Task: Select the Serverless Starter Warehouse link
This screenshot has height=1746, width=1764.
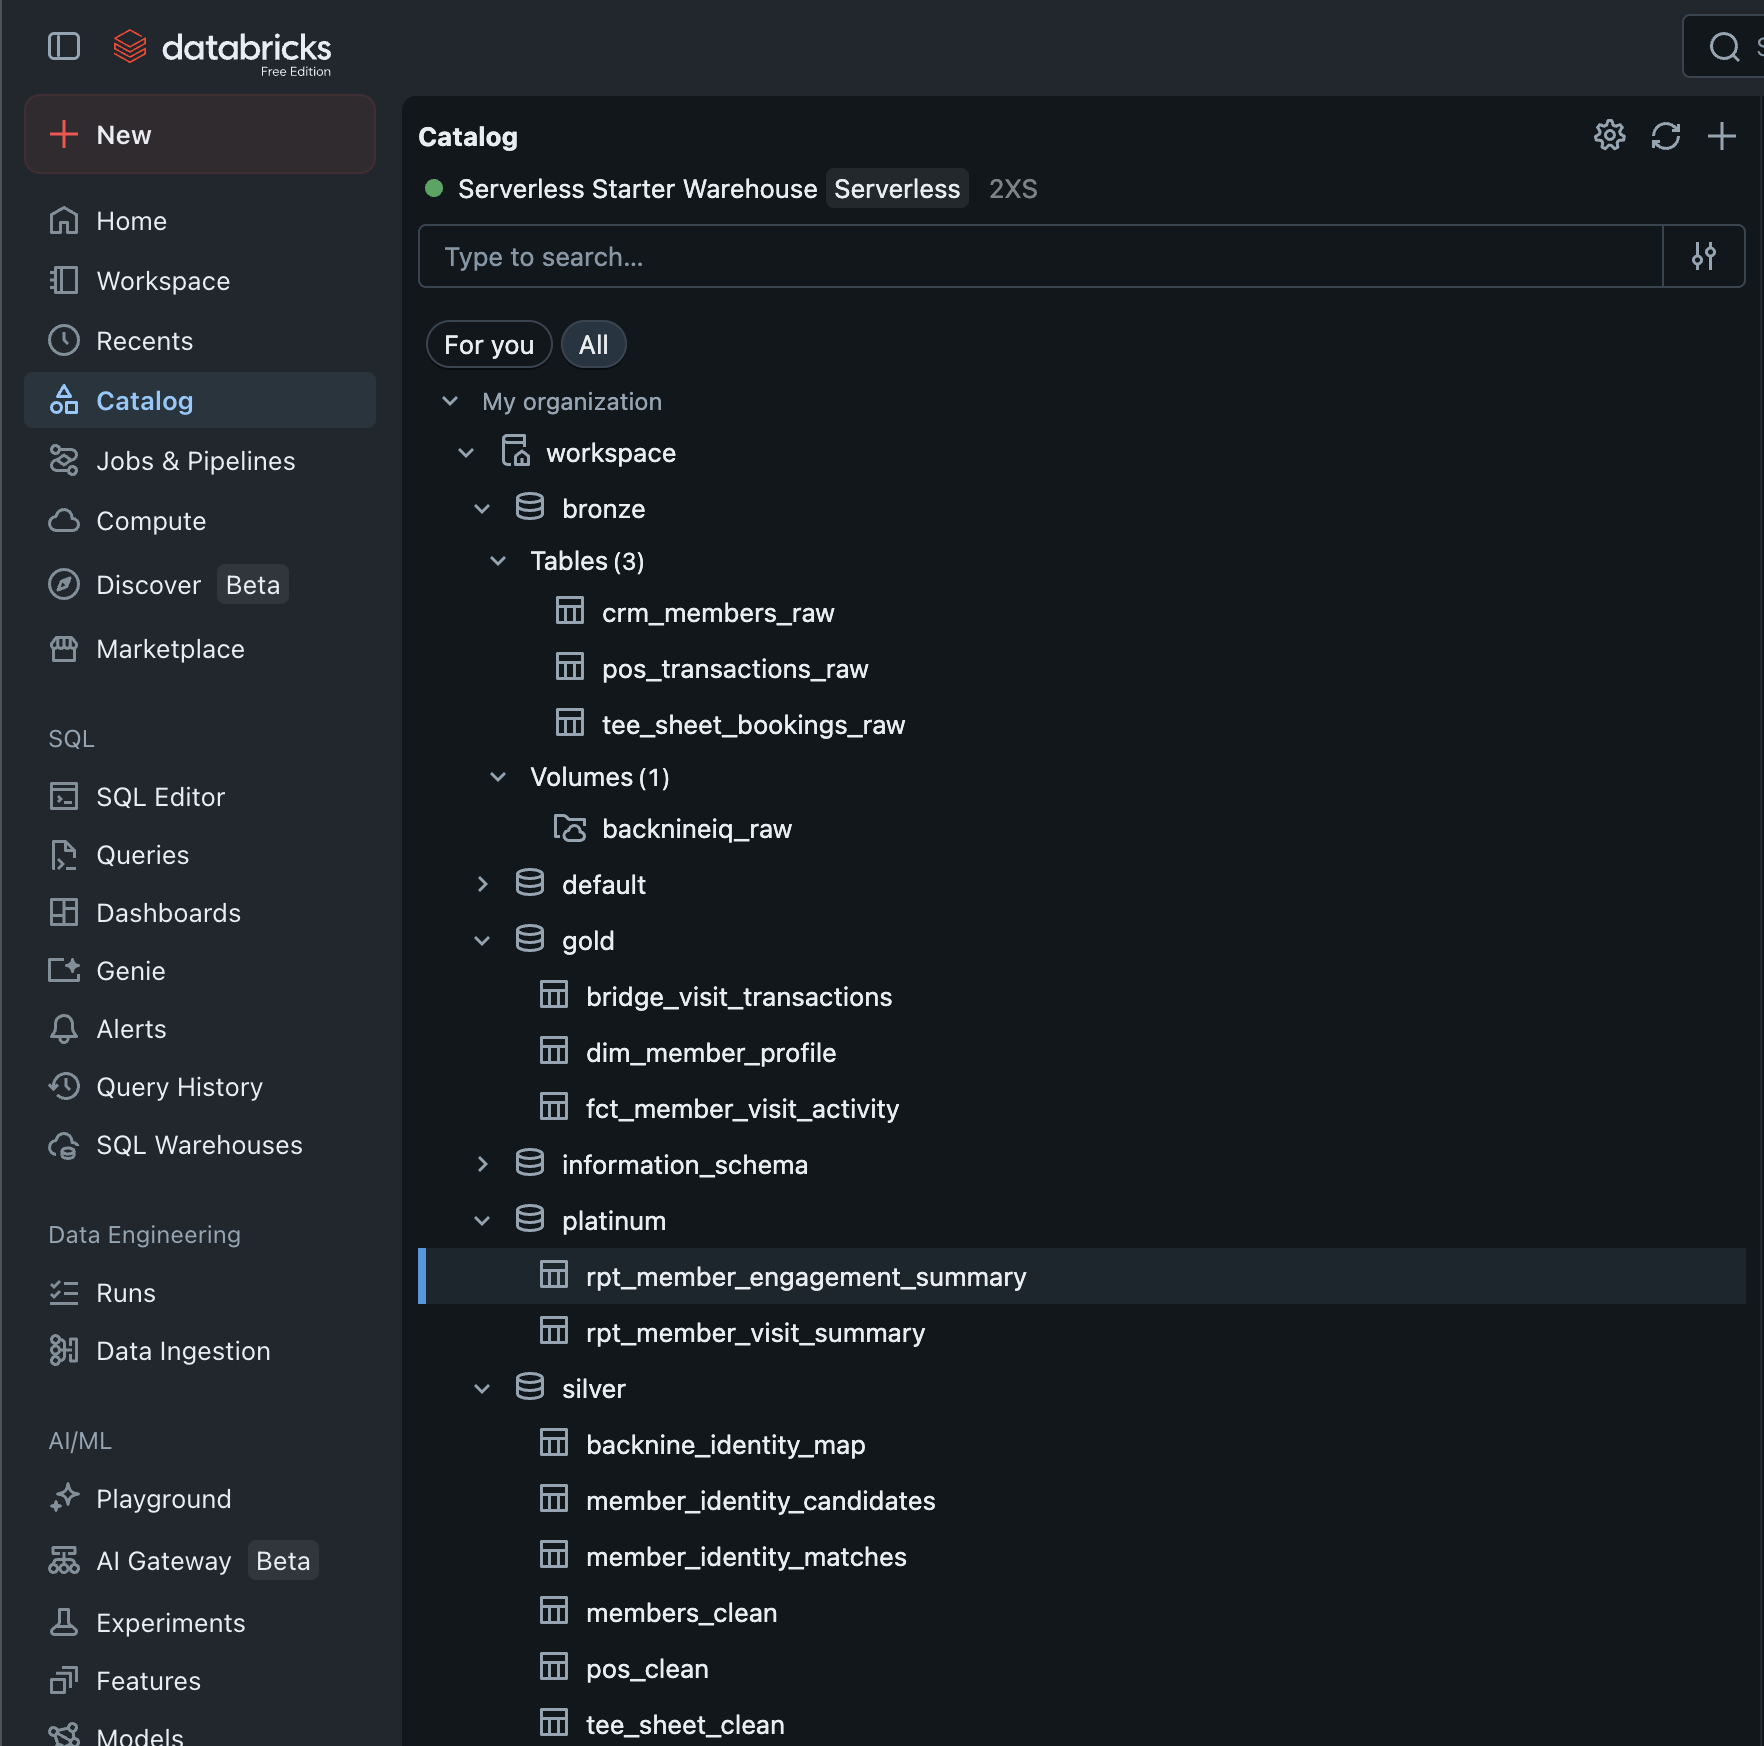Action: [x=637, y=188]
